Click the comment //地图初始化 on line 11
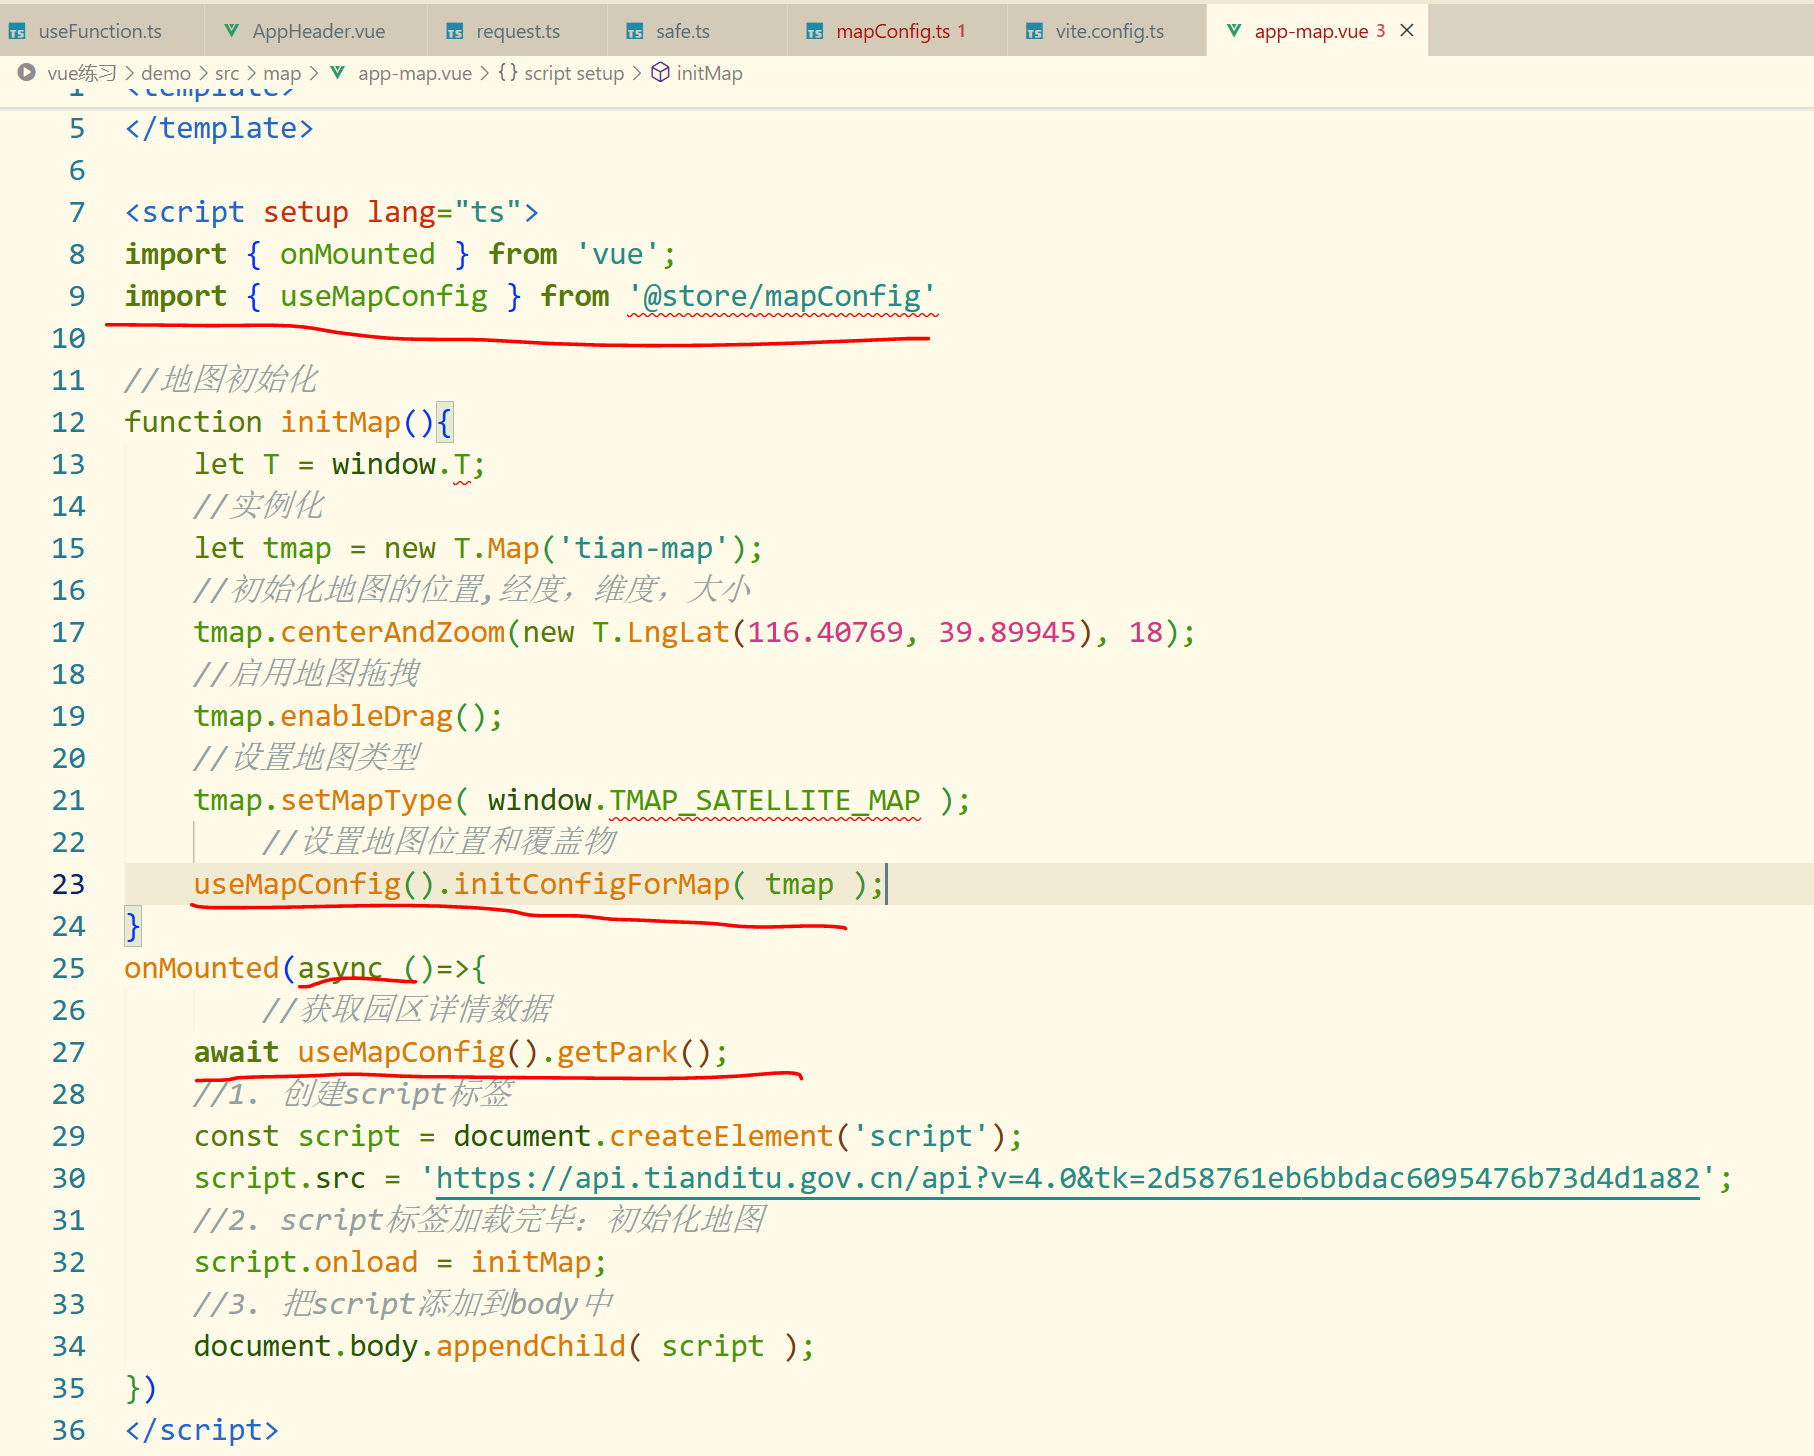Image resolution: width=1814 pixels, height=1456 pixels. pos(220,380)
